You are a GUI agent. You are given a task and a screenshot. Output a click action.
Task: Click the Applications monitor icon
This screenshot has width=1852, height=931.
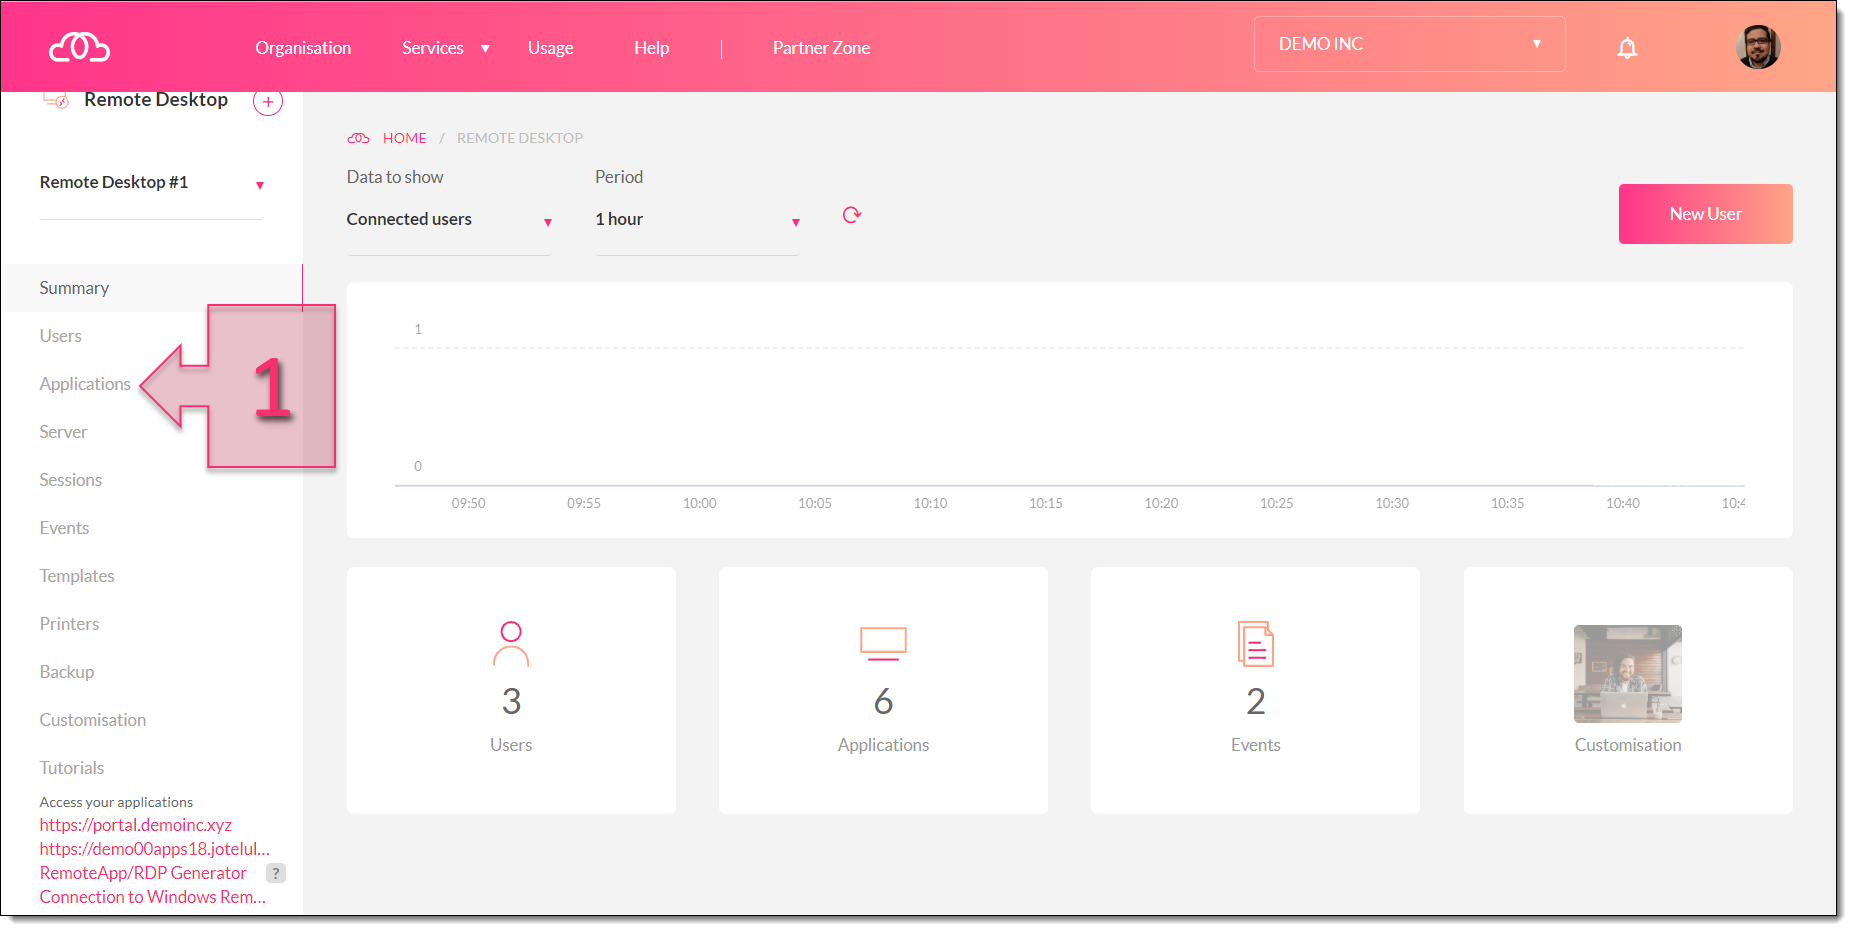(x=883, y=644)
